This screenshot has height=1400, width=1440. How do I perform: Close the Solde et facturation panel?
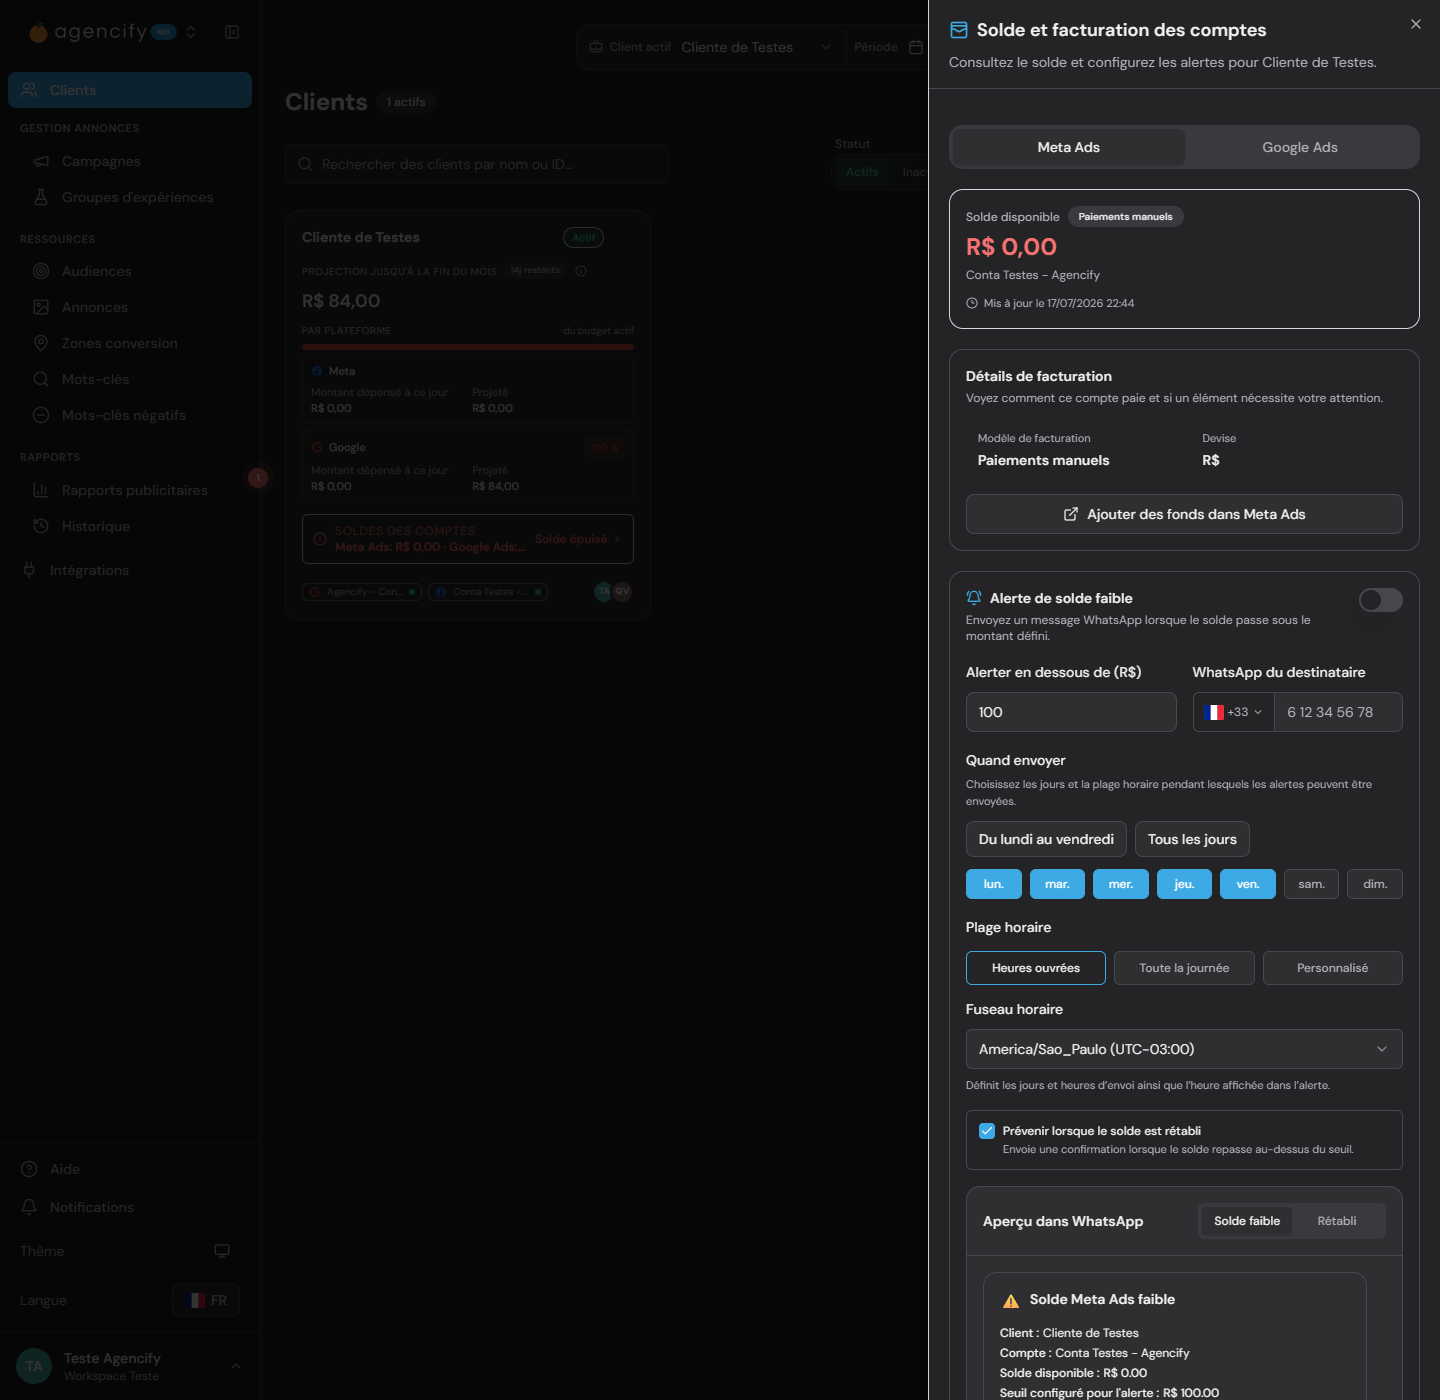pyautogui.click(x=1415, y=24)
